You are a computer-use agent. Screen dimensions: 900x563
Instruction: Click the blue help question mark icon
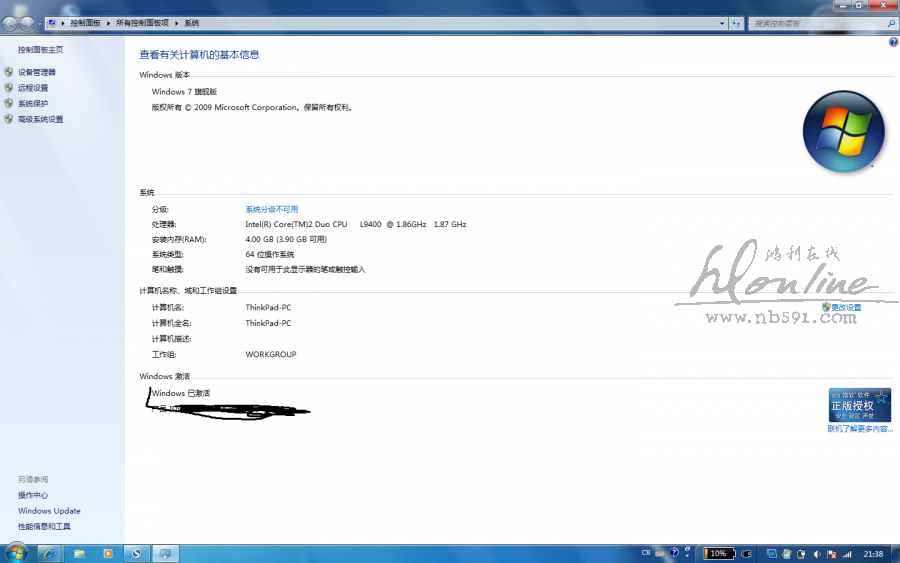[893, 42]
